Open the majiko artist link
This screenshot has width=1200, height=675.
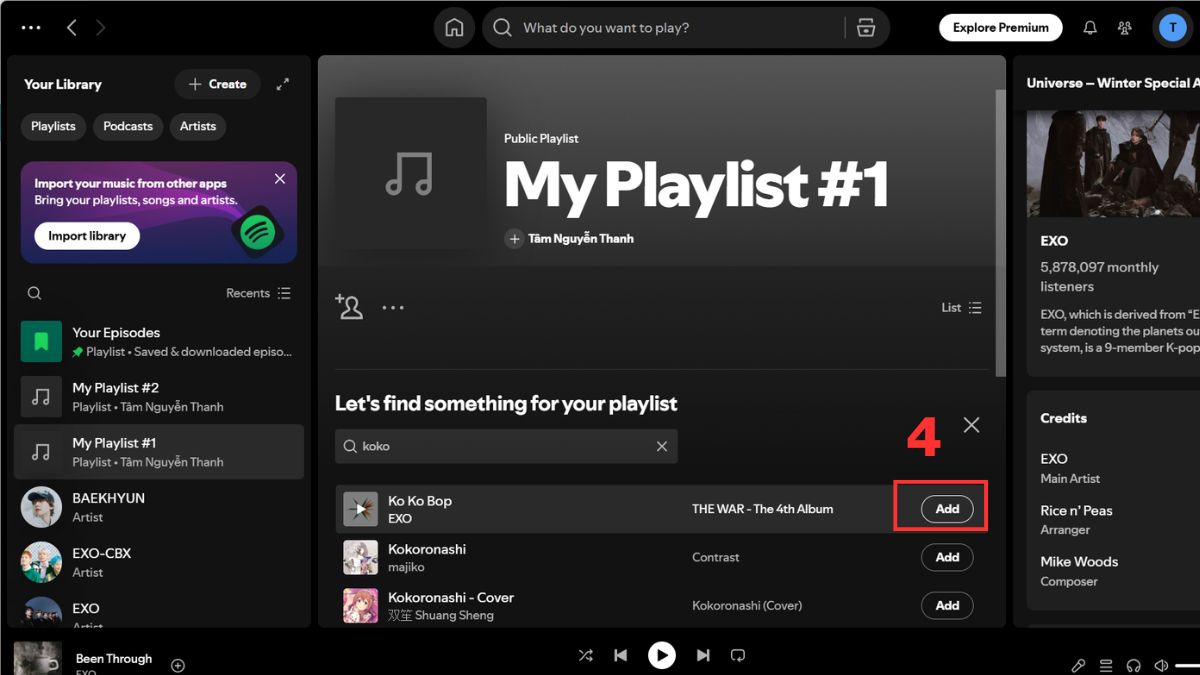click(x=406, y=567)
